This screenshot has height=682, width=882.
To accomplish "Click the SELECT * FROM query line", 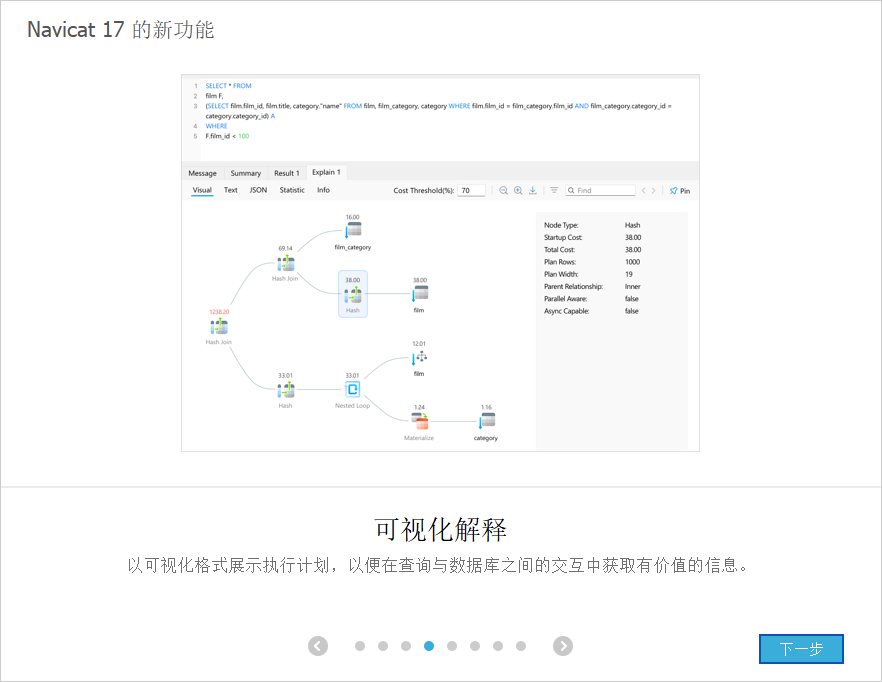I will point(228,86).
